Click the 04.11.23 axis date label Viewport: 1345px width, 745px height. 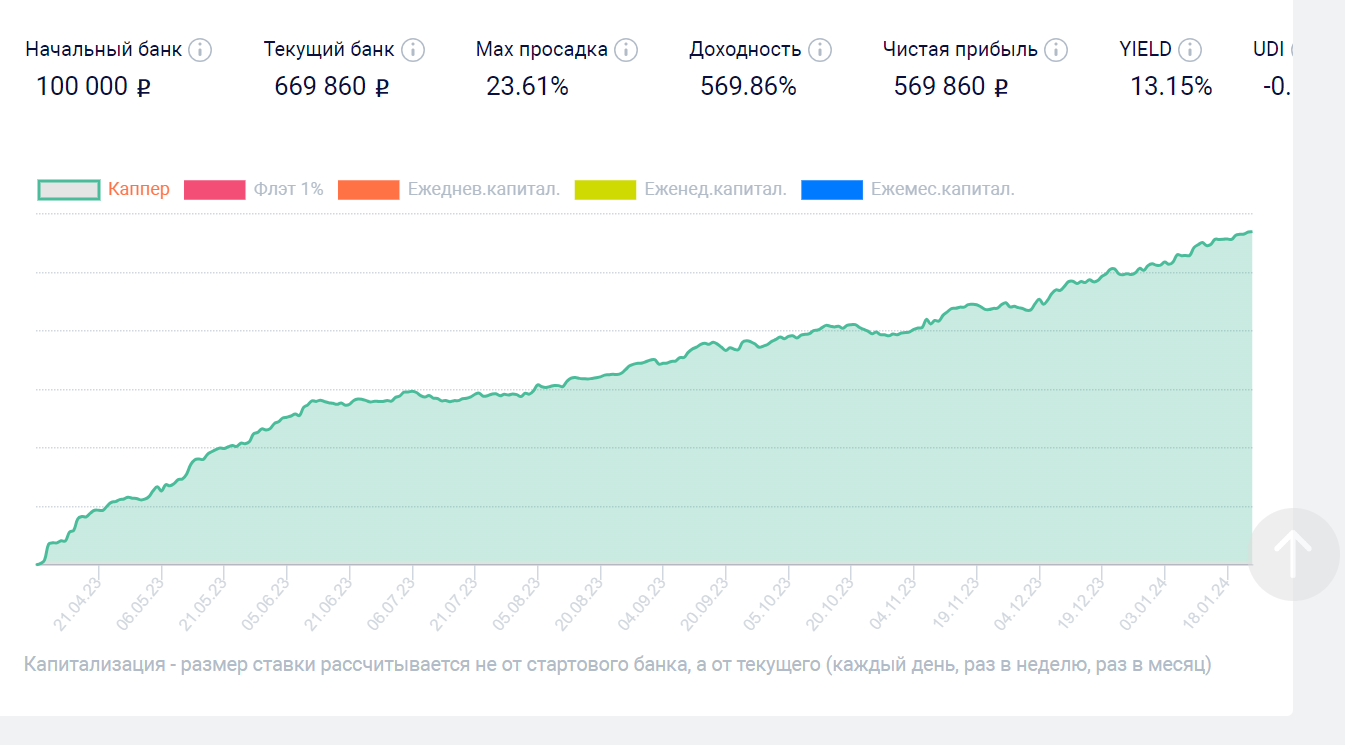point(892,602)
